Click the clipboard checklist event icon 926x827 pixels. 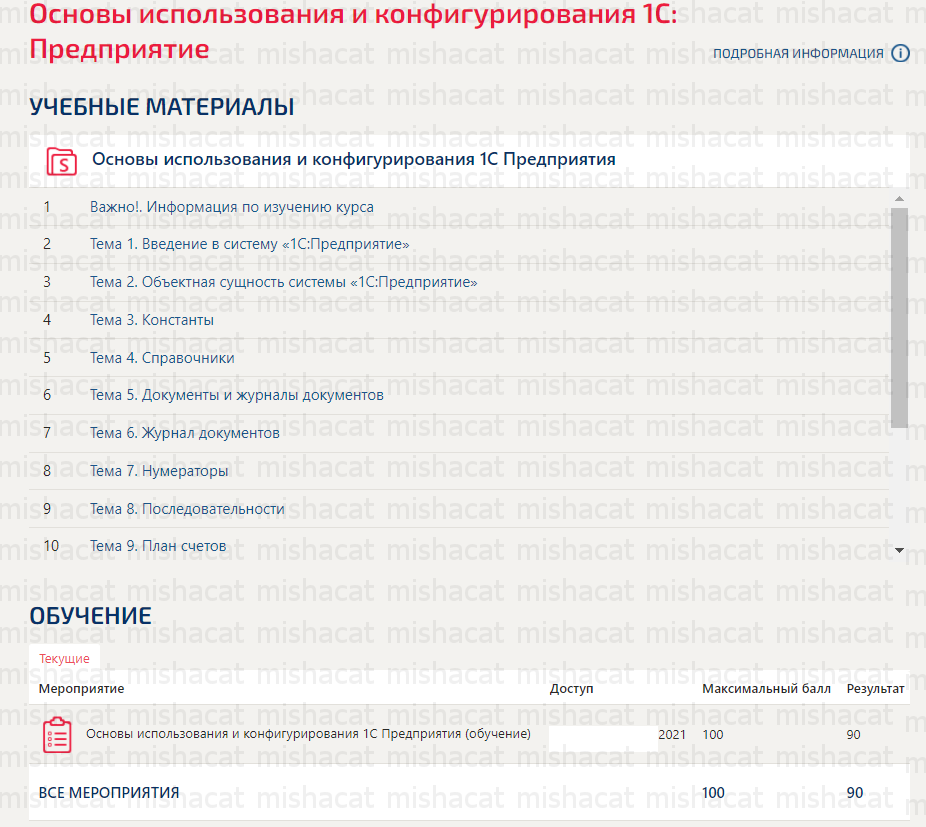(x=57, y=735)
